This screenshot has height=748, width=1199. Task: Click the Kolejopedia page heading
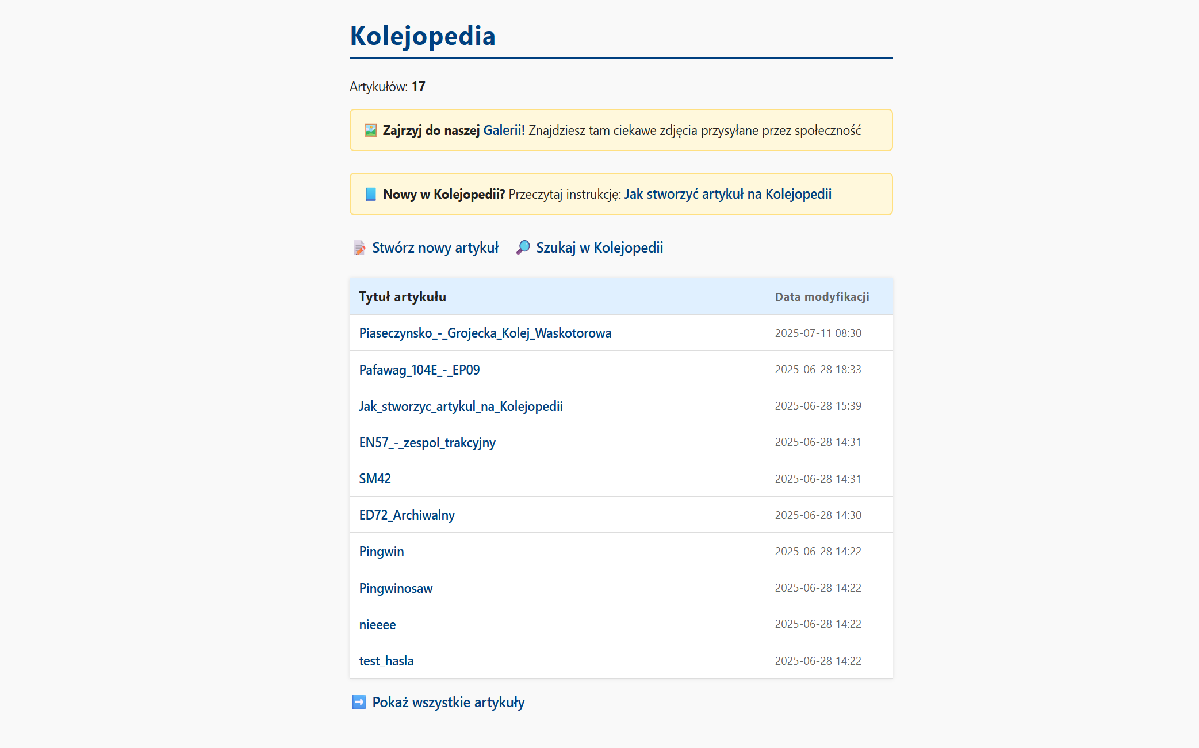tap(423, 36)
